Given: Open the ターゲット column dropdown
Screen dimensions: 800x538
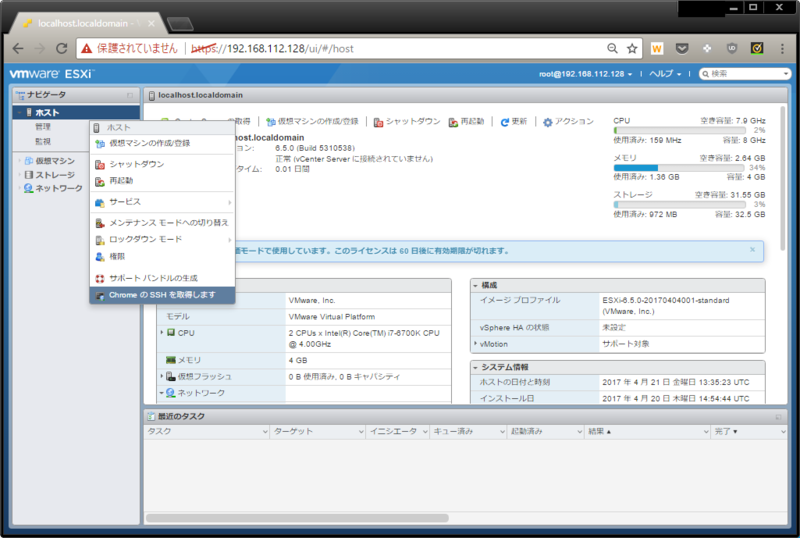Looking at the screenshot, I should click(361, 432).
